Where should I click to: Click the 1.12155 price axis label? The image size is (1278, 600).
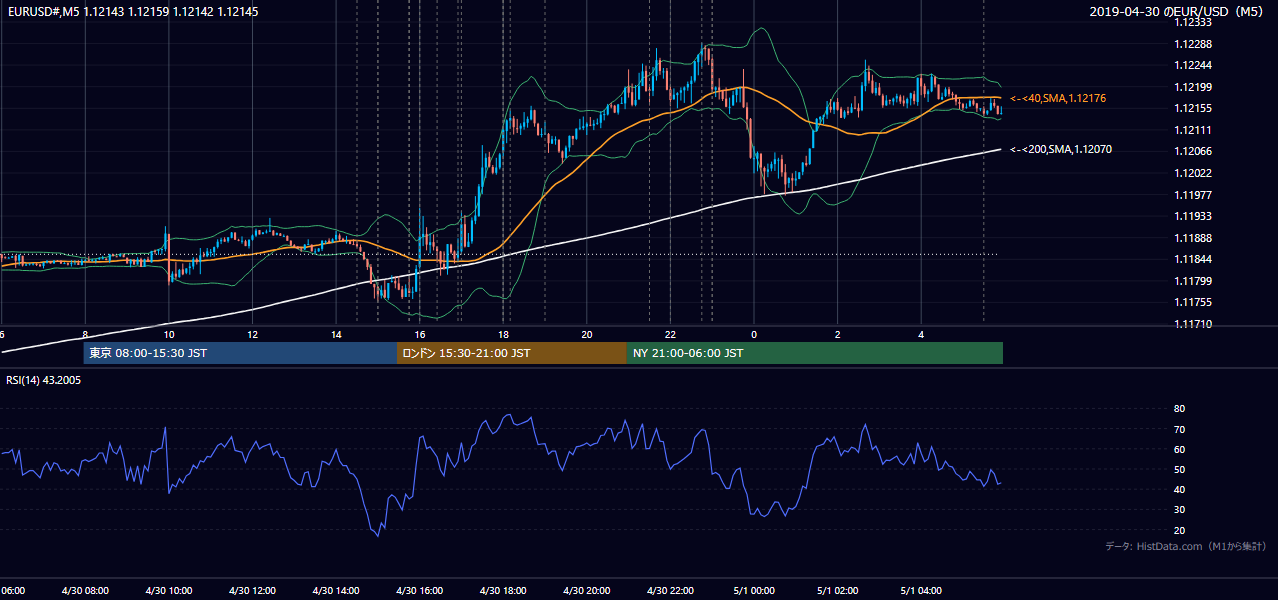coord(1193,108)
